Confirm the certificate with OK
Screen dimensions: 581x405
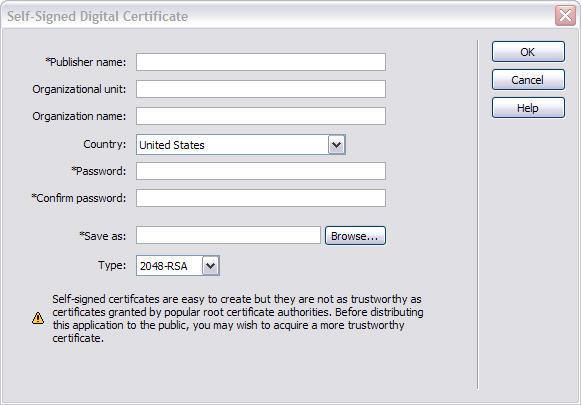(x=528, y=52)
